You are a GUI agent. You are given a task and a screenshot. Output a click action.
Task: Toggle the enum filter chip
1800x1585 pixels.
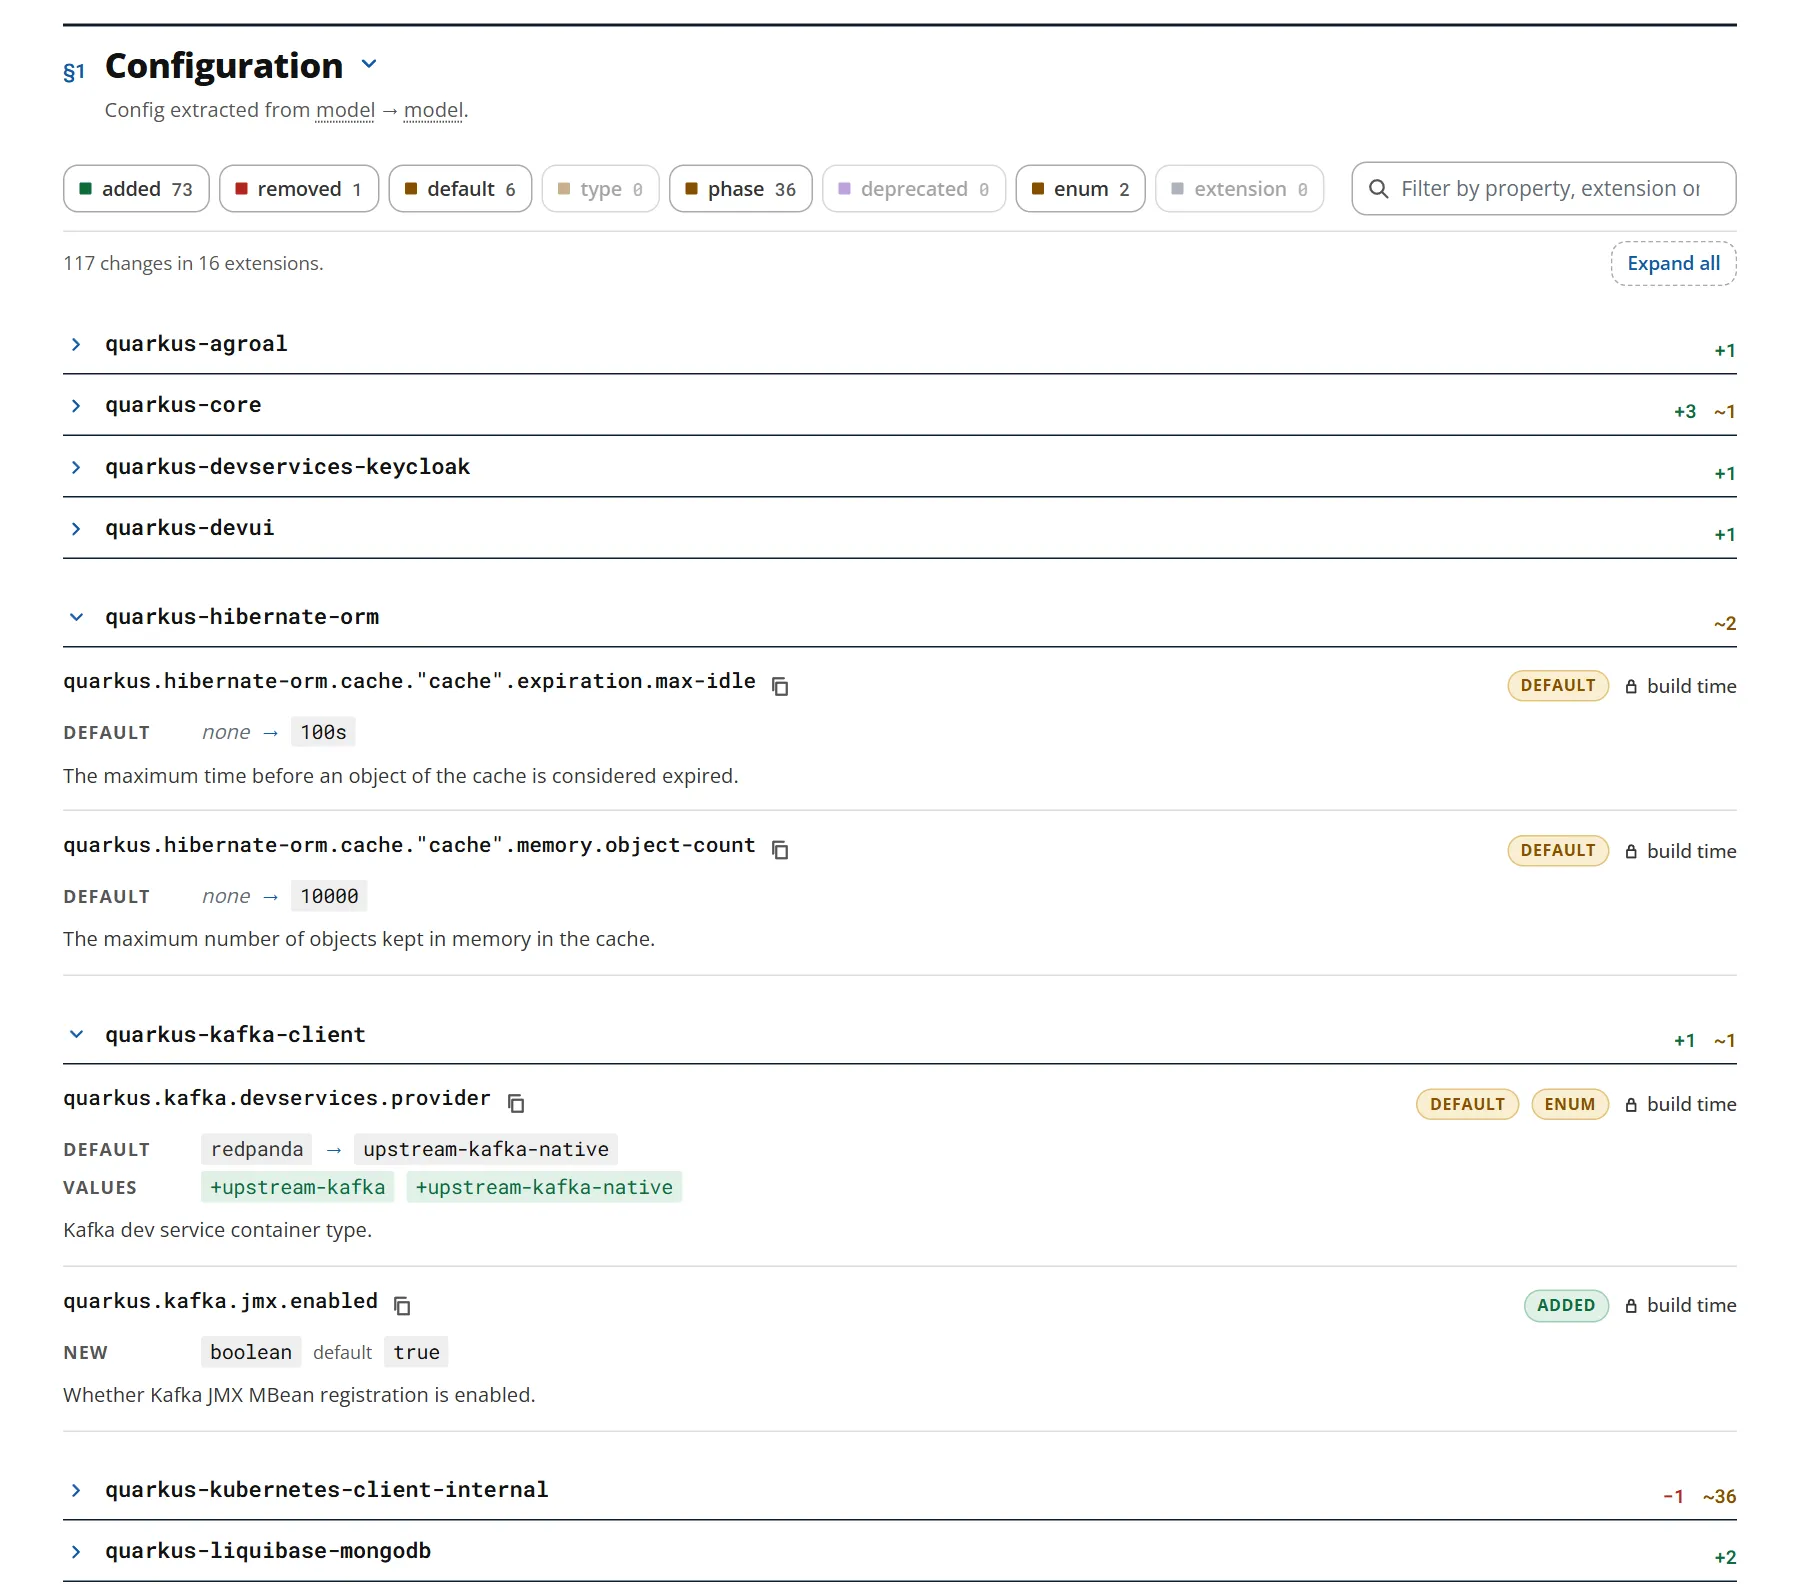click(x=1080, y=188)
